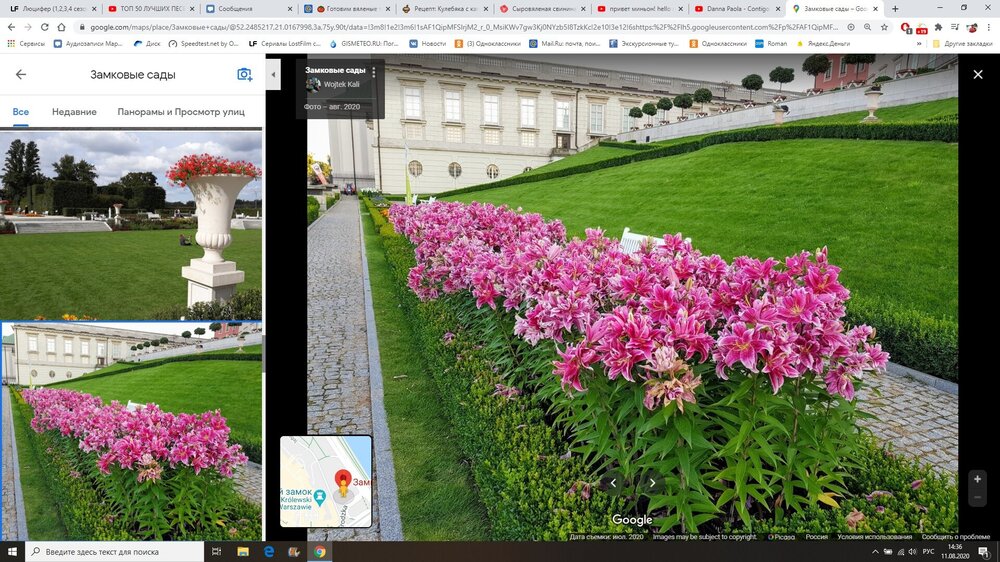Close the photo viewer with X

pyautogui.click(x=977, y=74)
